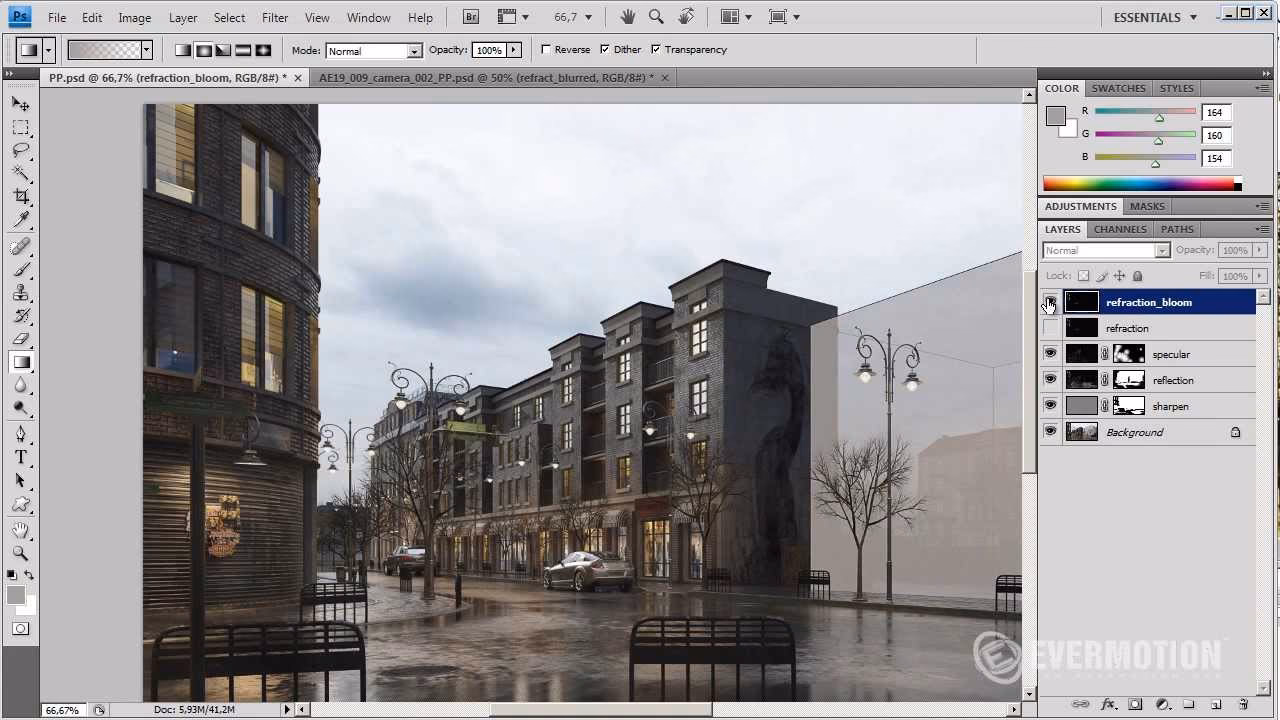Disable the Dither checkbox
The image size is (1280, 720).
pyautogui.click(x=607, y=49)
